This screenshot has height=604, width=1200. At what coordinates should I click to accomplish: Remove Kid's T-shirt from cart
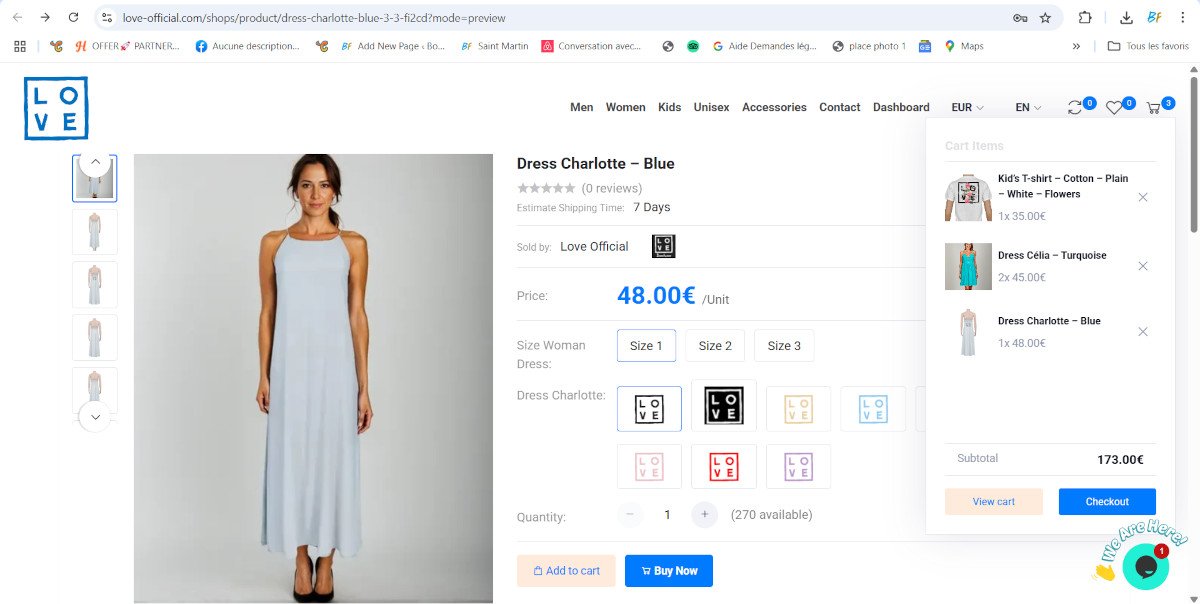pos(1143,197)
